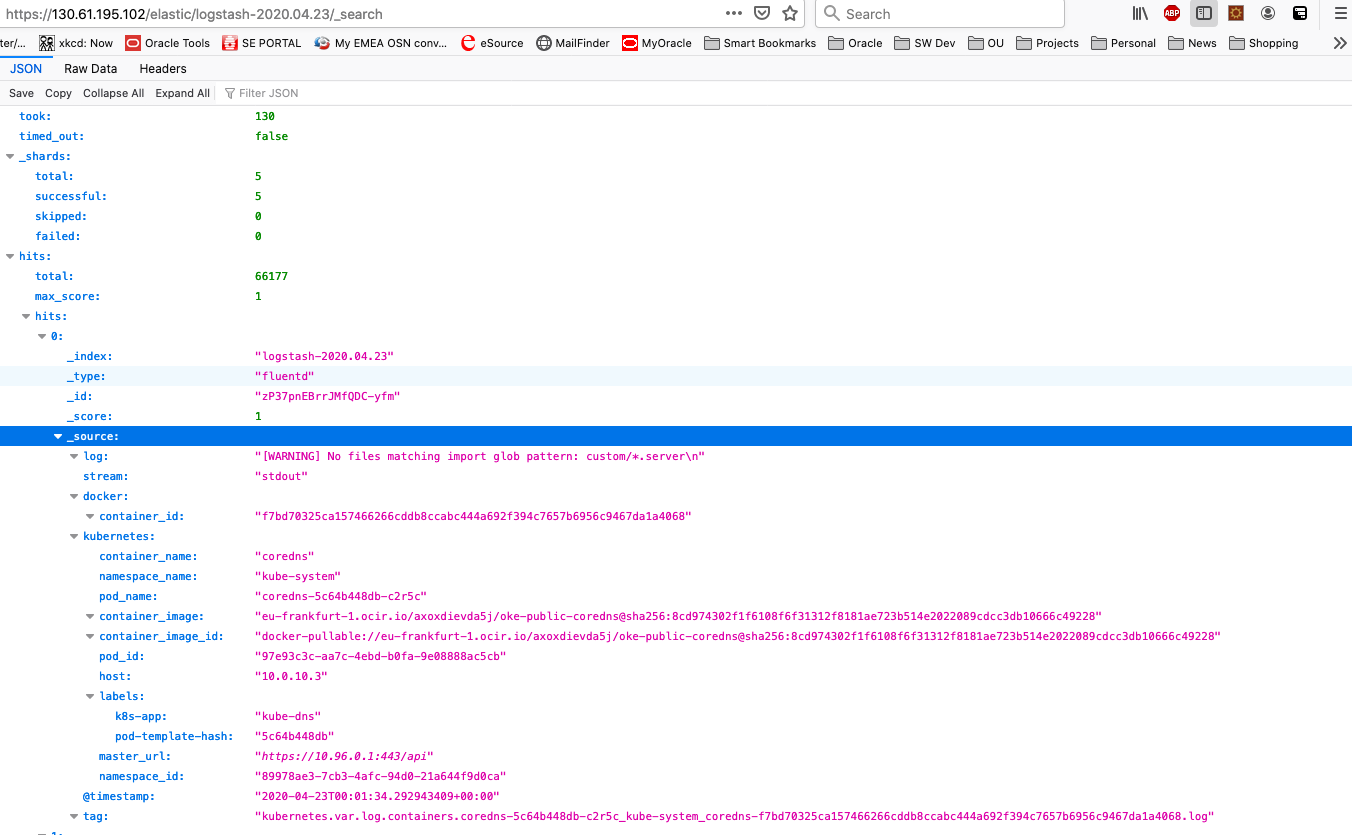Show more bookmarks chevron
Viewport: 1352px width, 835px height.
(x=1340, y=43)
